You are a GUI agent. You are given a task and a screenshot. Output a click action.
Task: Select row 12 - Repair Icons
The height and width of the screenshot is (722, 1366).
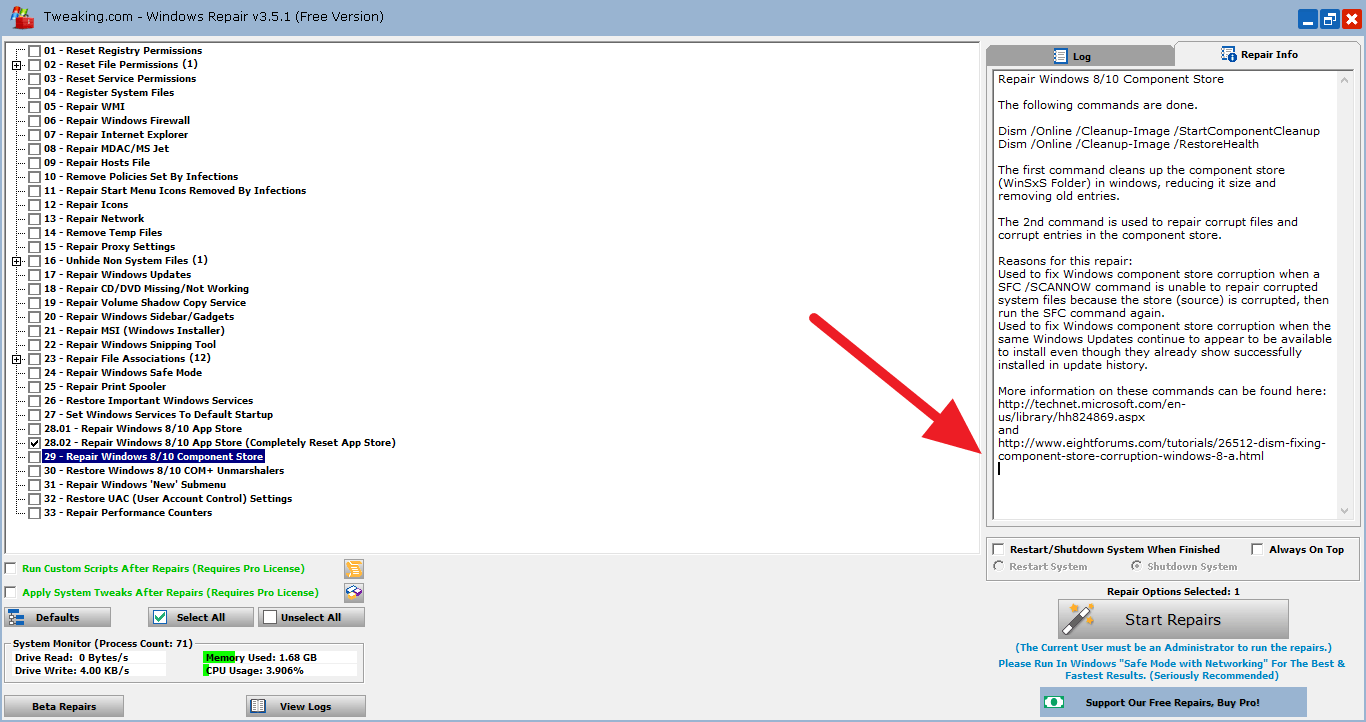pos(86,205)
